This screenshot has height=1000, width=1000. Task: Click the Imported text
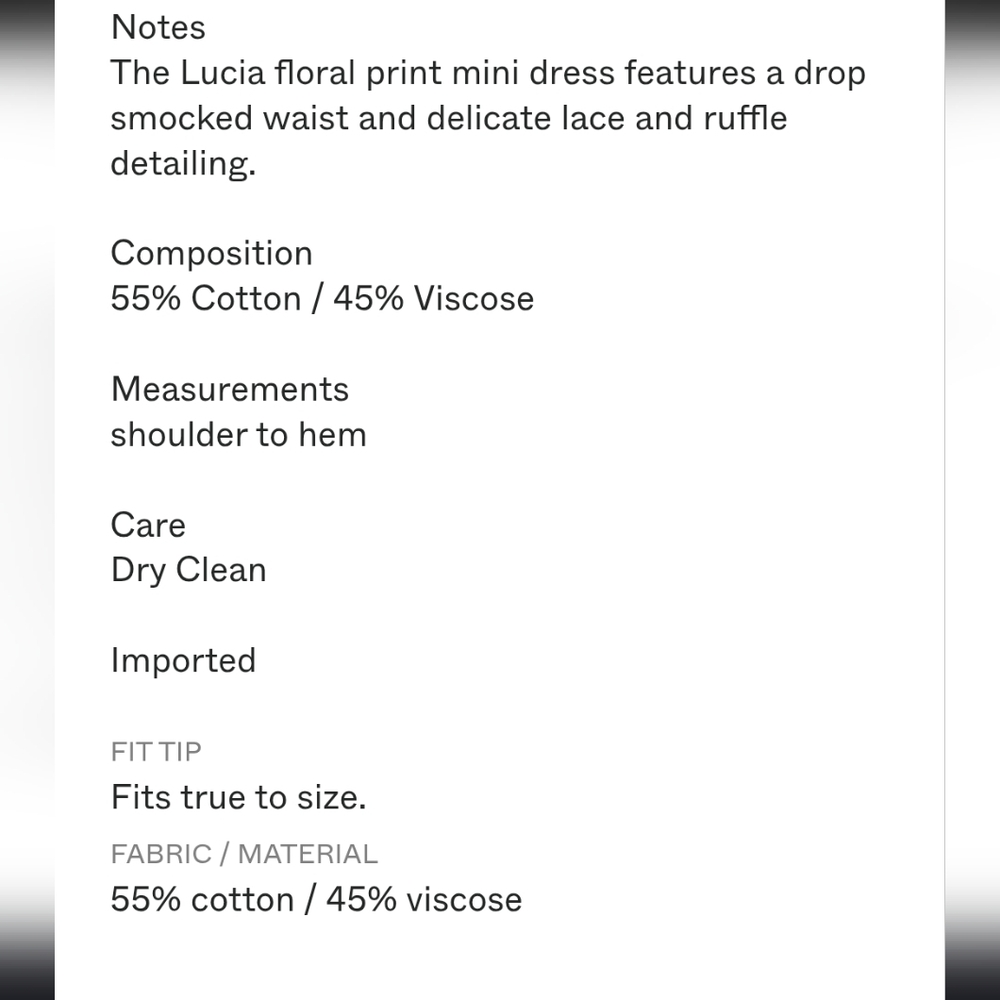[x=183, y=661]
